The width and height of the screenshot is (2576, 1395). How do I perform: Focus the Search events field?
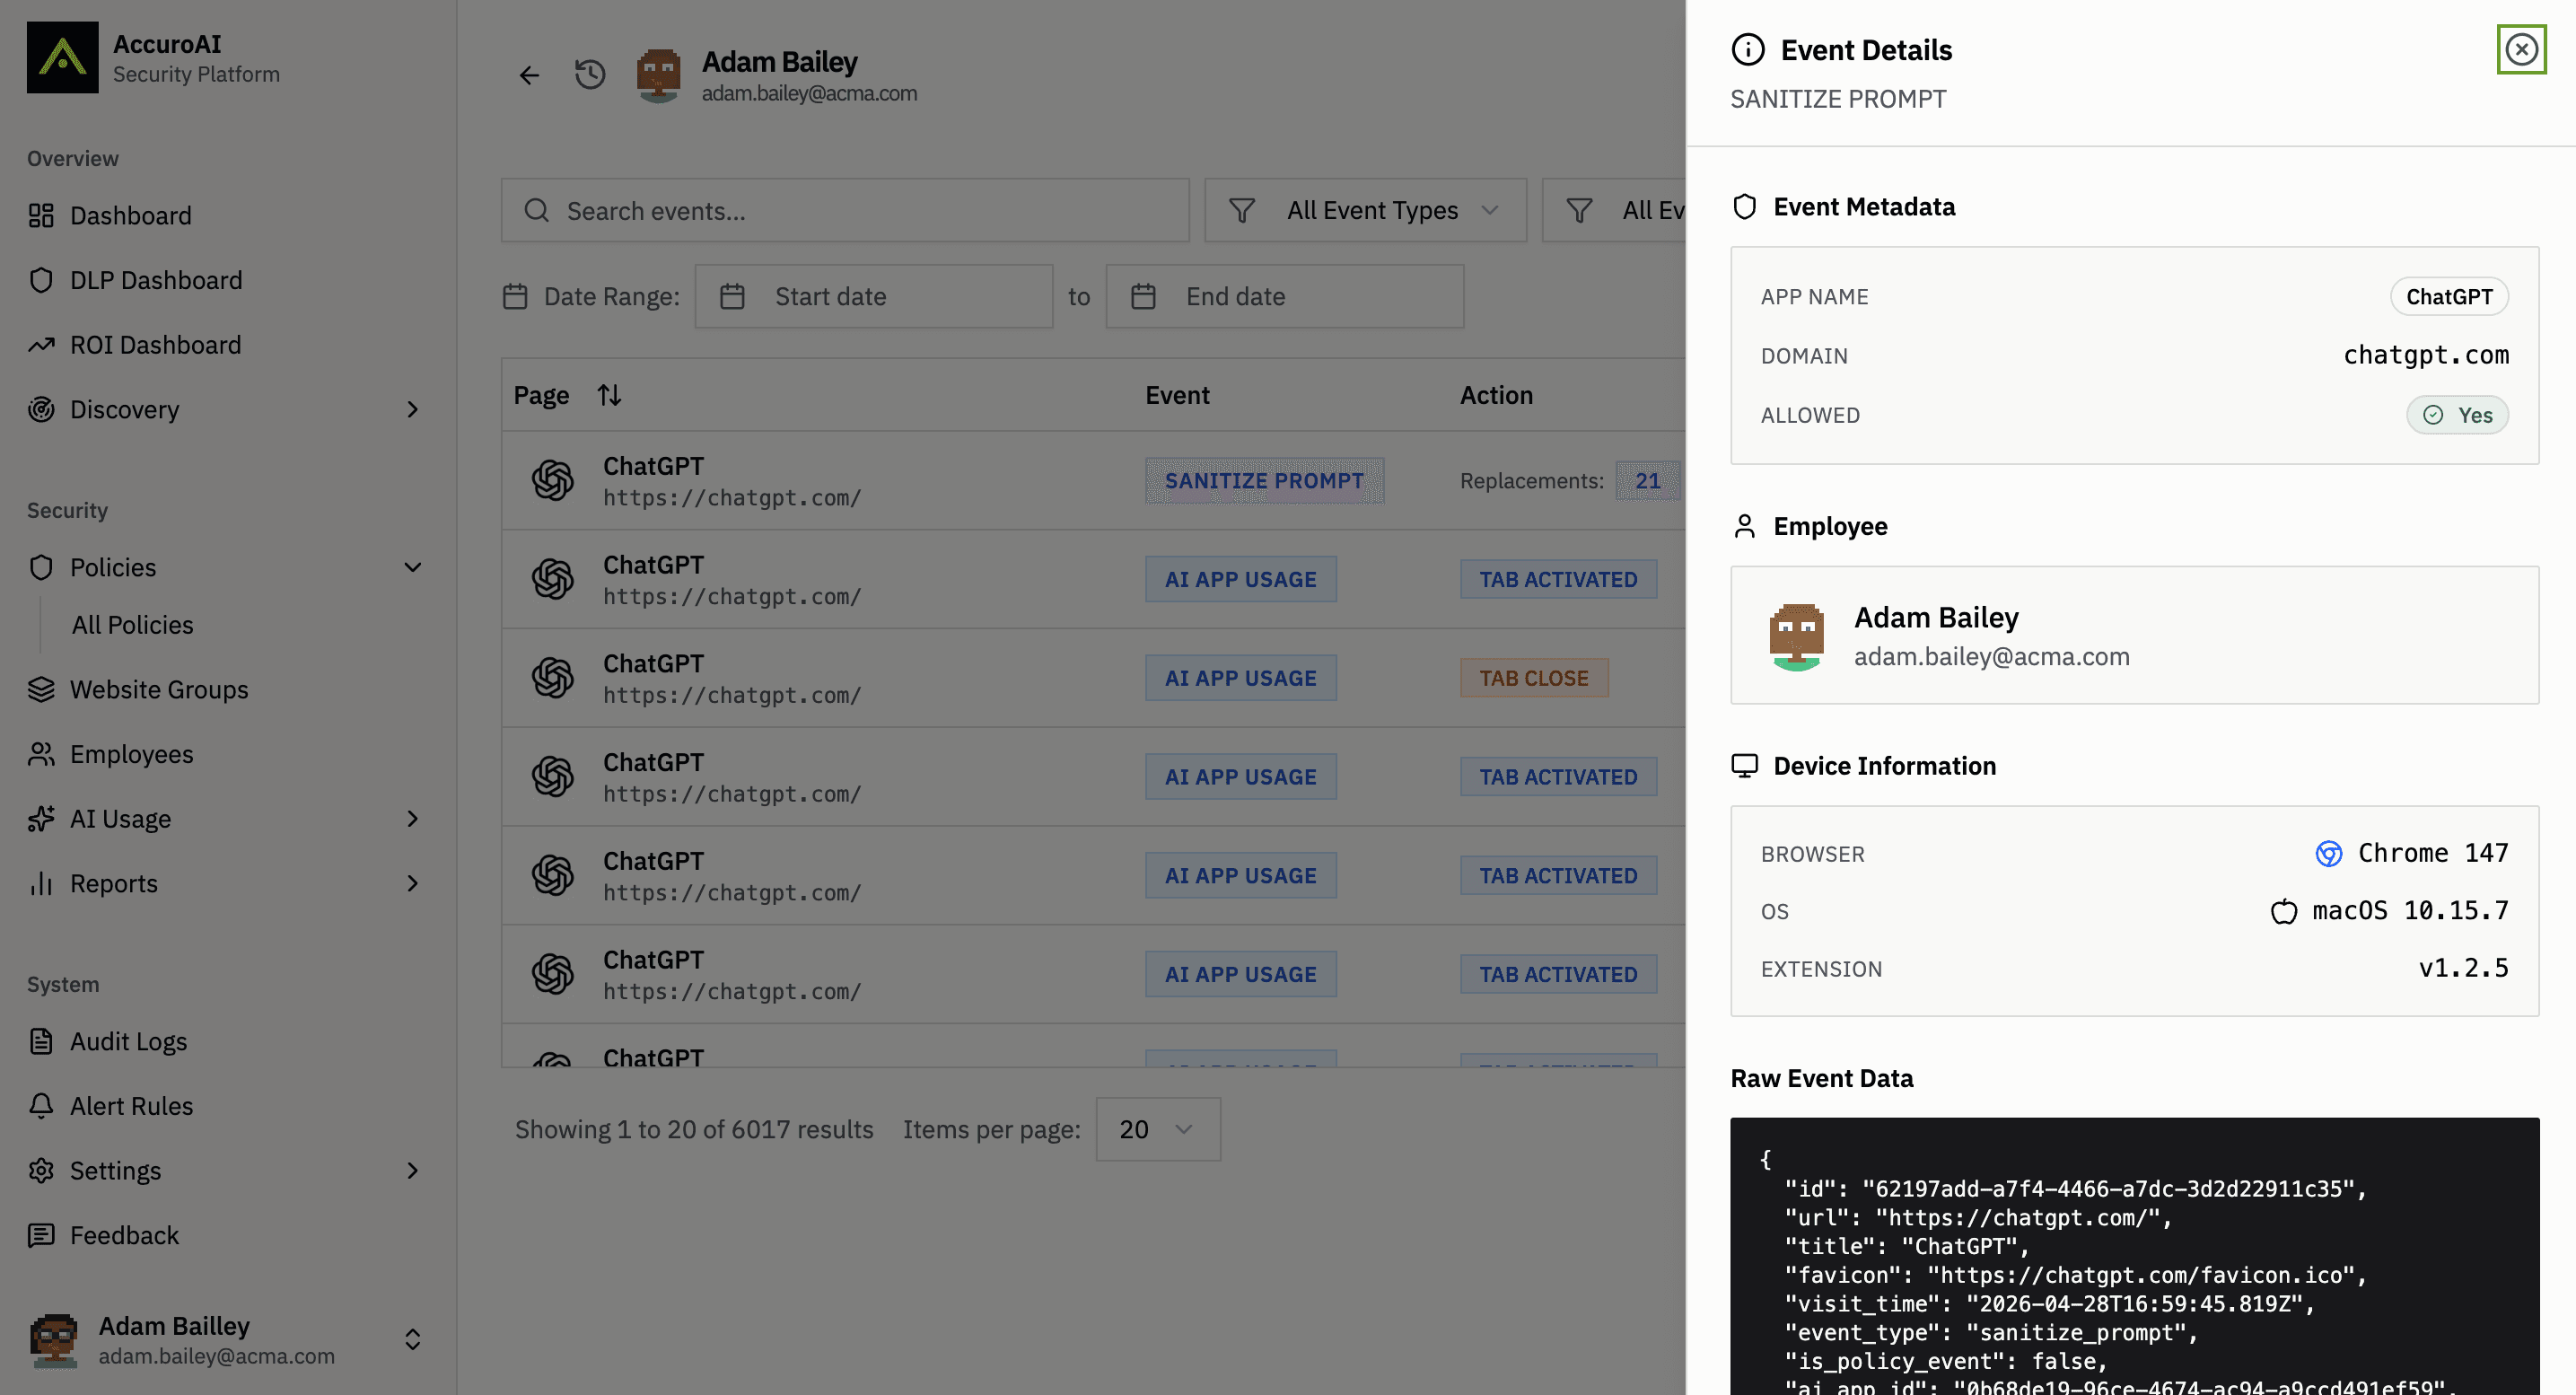pos(845,211)
